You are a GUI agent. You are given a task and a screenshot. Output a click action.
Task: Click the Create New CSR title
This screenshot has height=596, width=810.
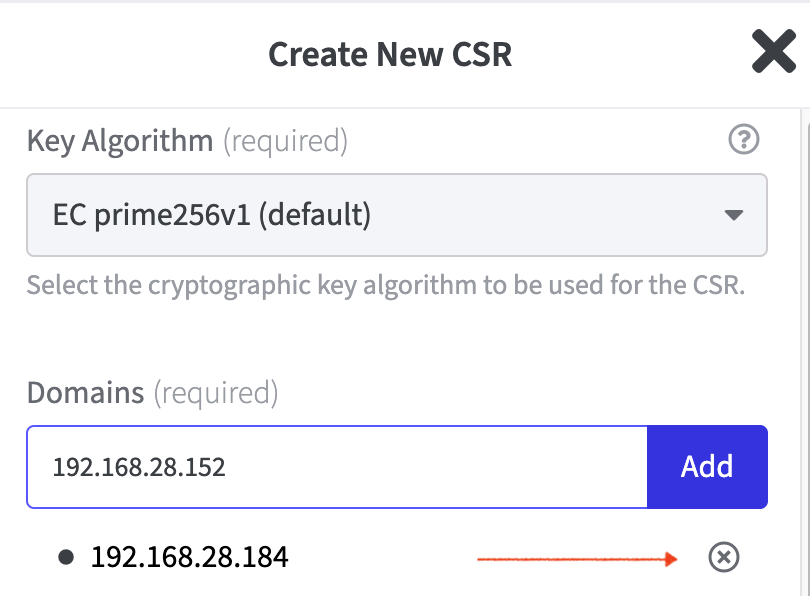pyautogui.click(x=390, y=53)
